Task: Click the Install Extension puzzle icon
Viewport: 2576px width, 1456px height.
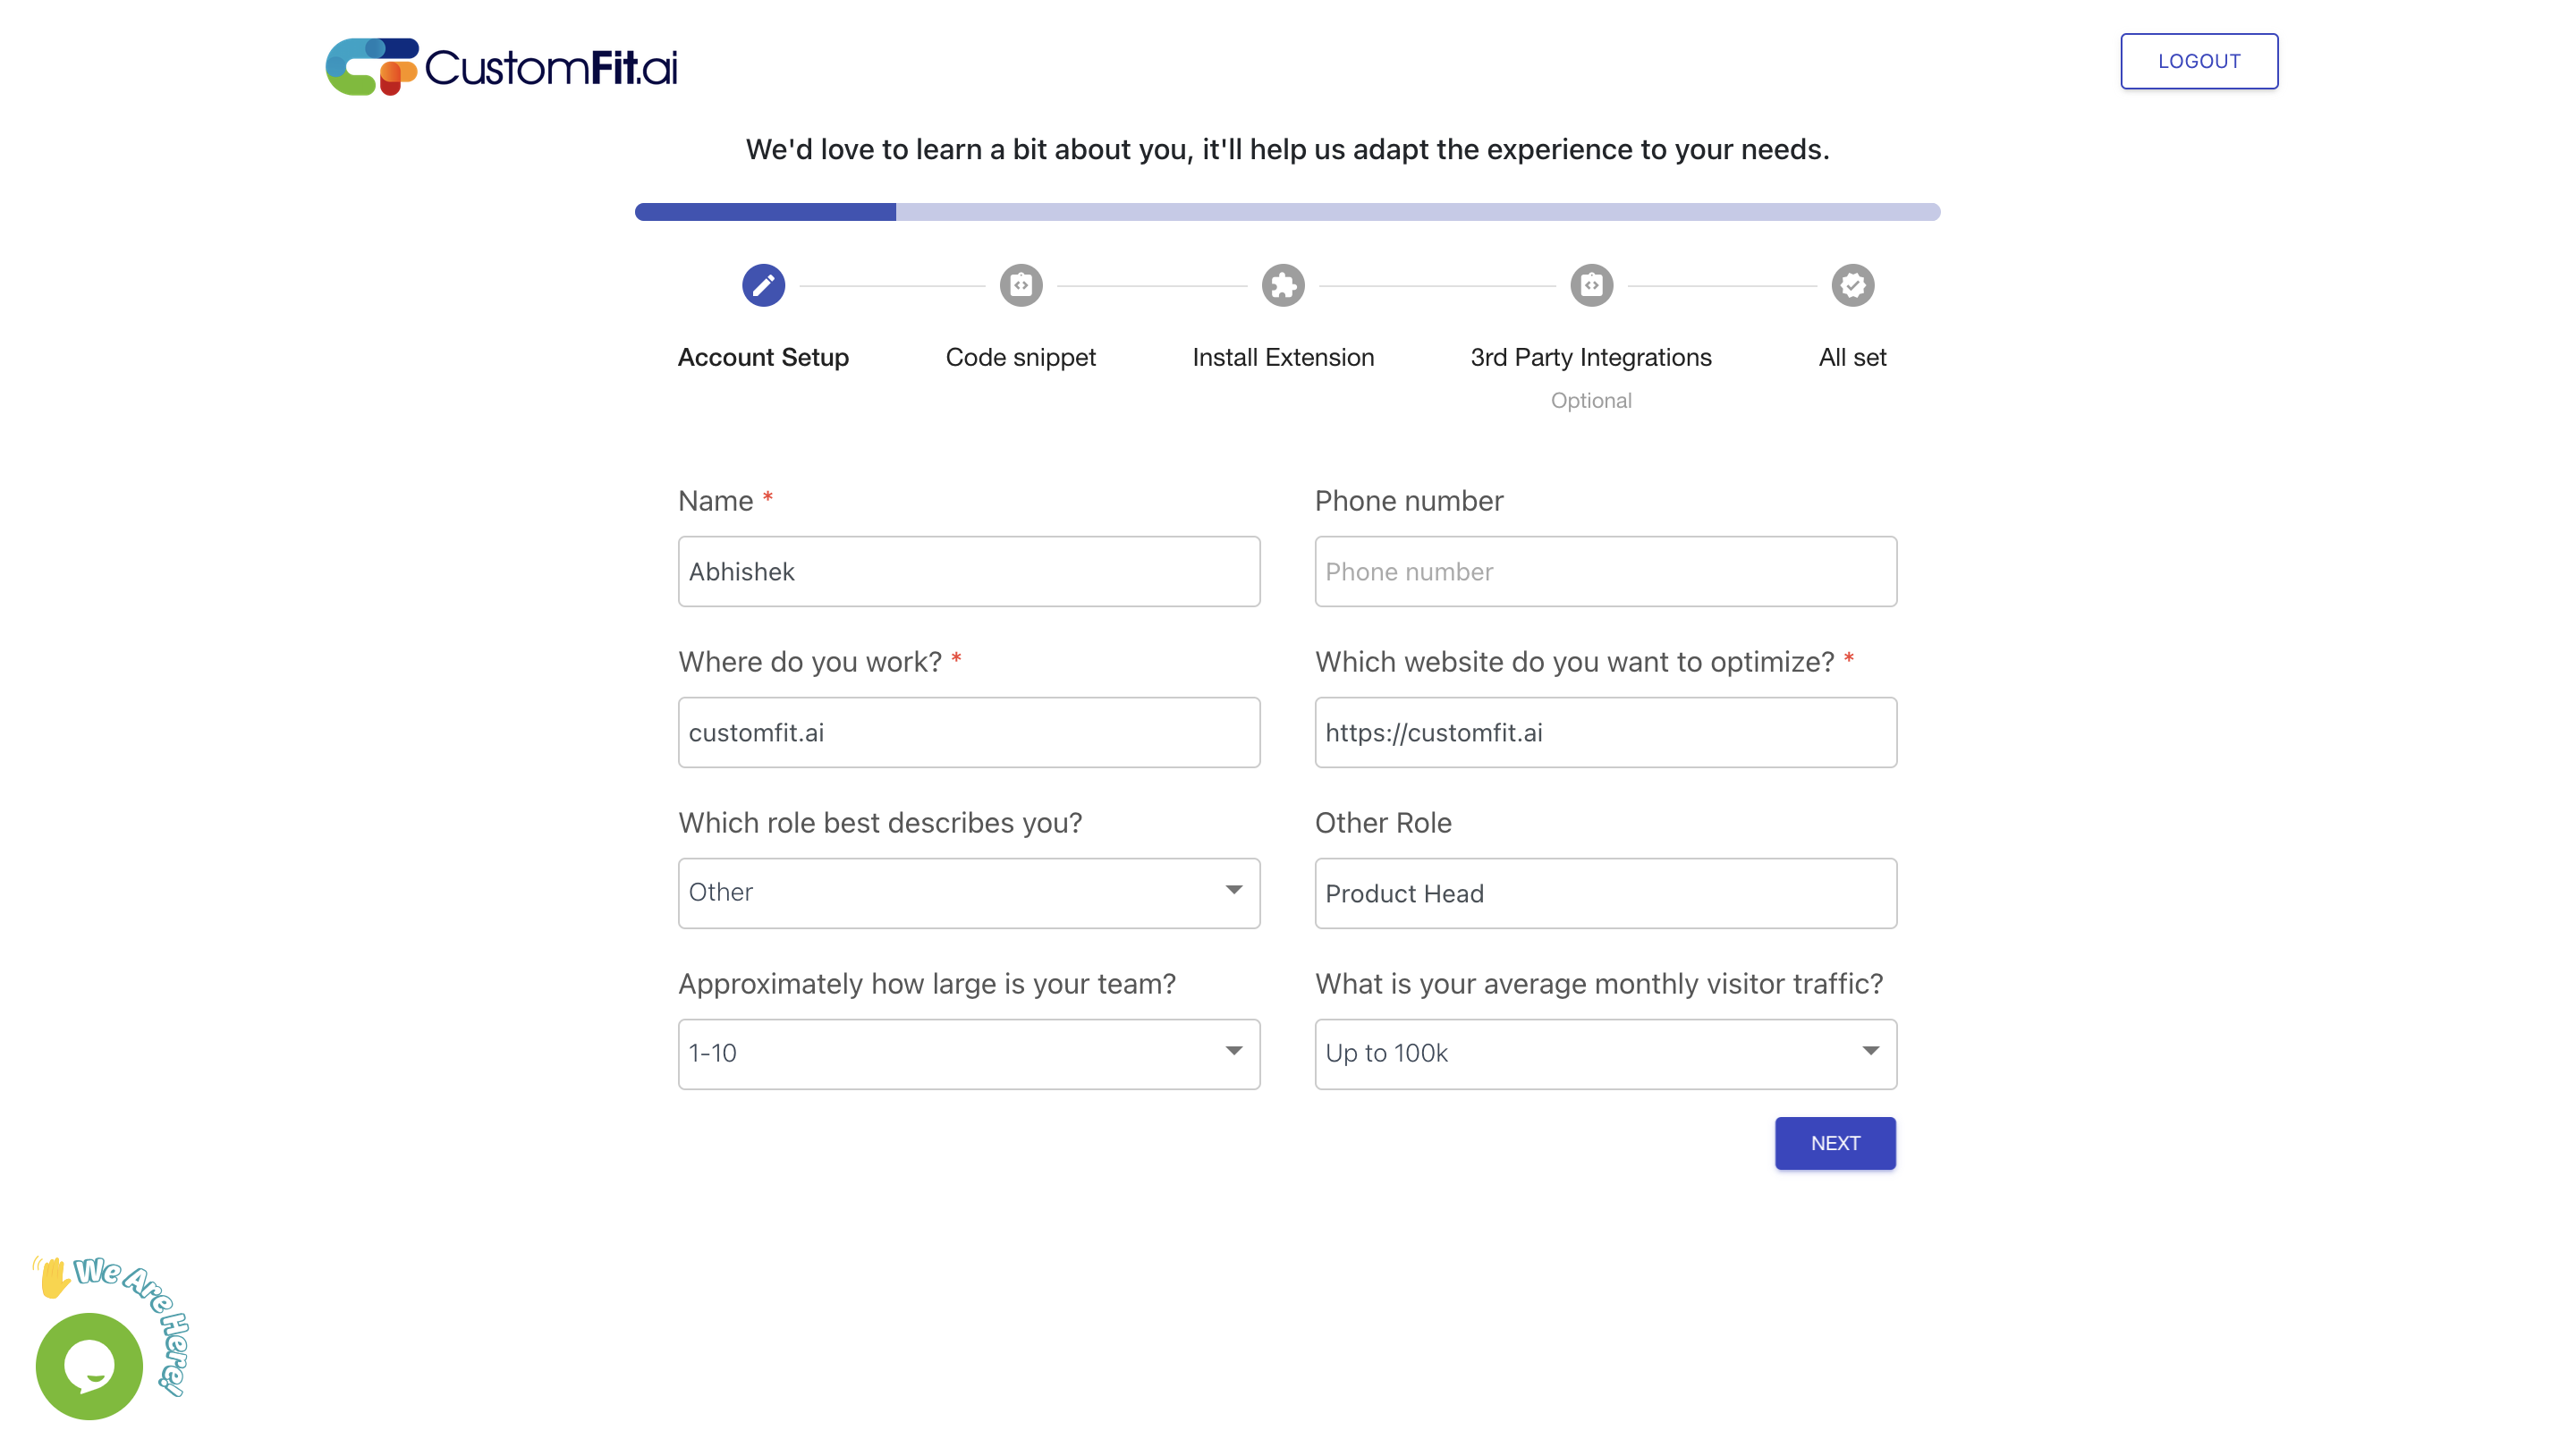Action: tap(1283, 286)
